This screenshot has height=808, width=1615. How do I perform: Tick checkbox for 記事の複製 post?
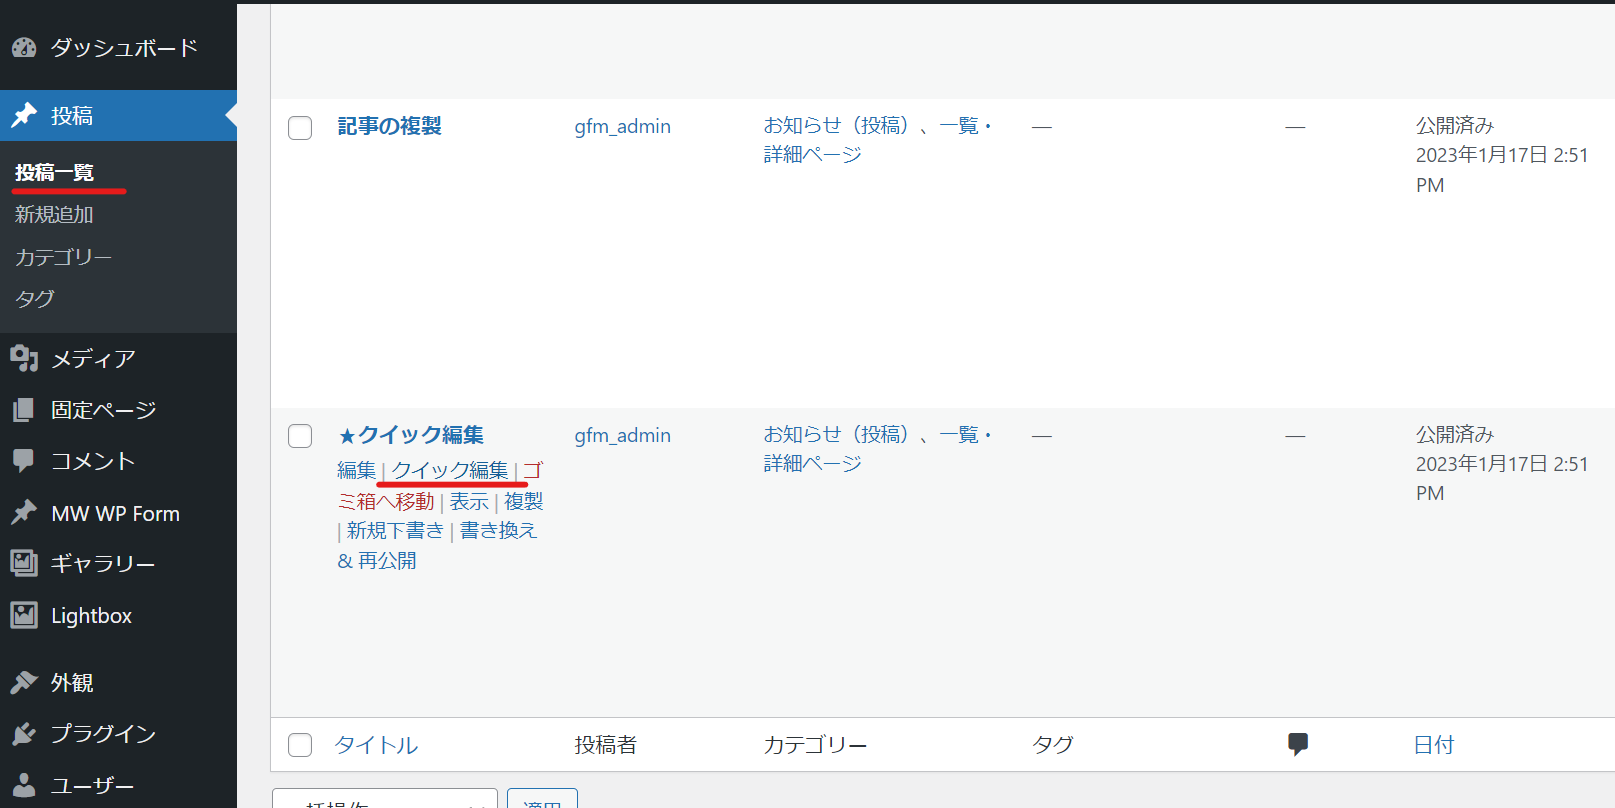(300, 128)
